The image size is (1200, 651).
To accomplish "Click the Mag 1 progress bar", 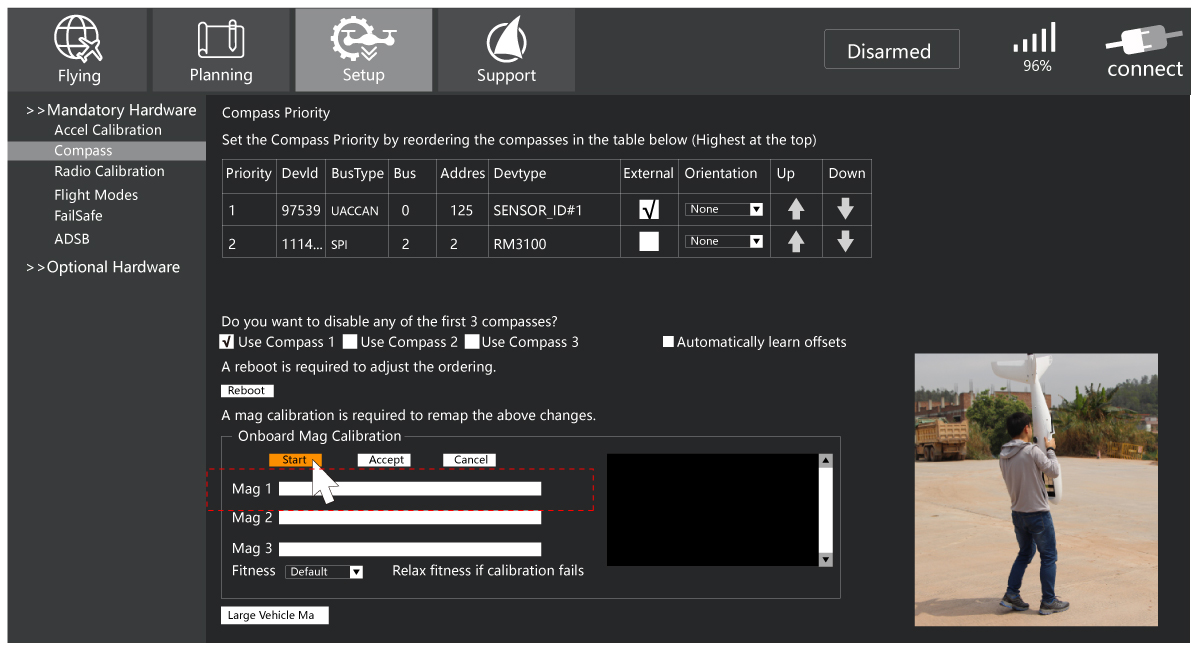I will coord(410,489).
